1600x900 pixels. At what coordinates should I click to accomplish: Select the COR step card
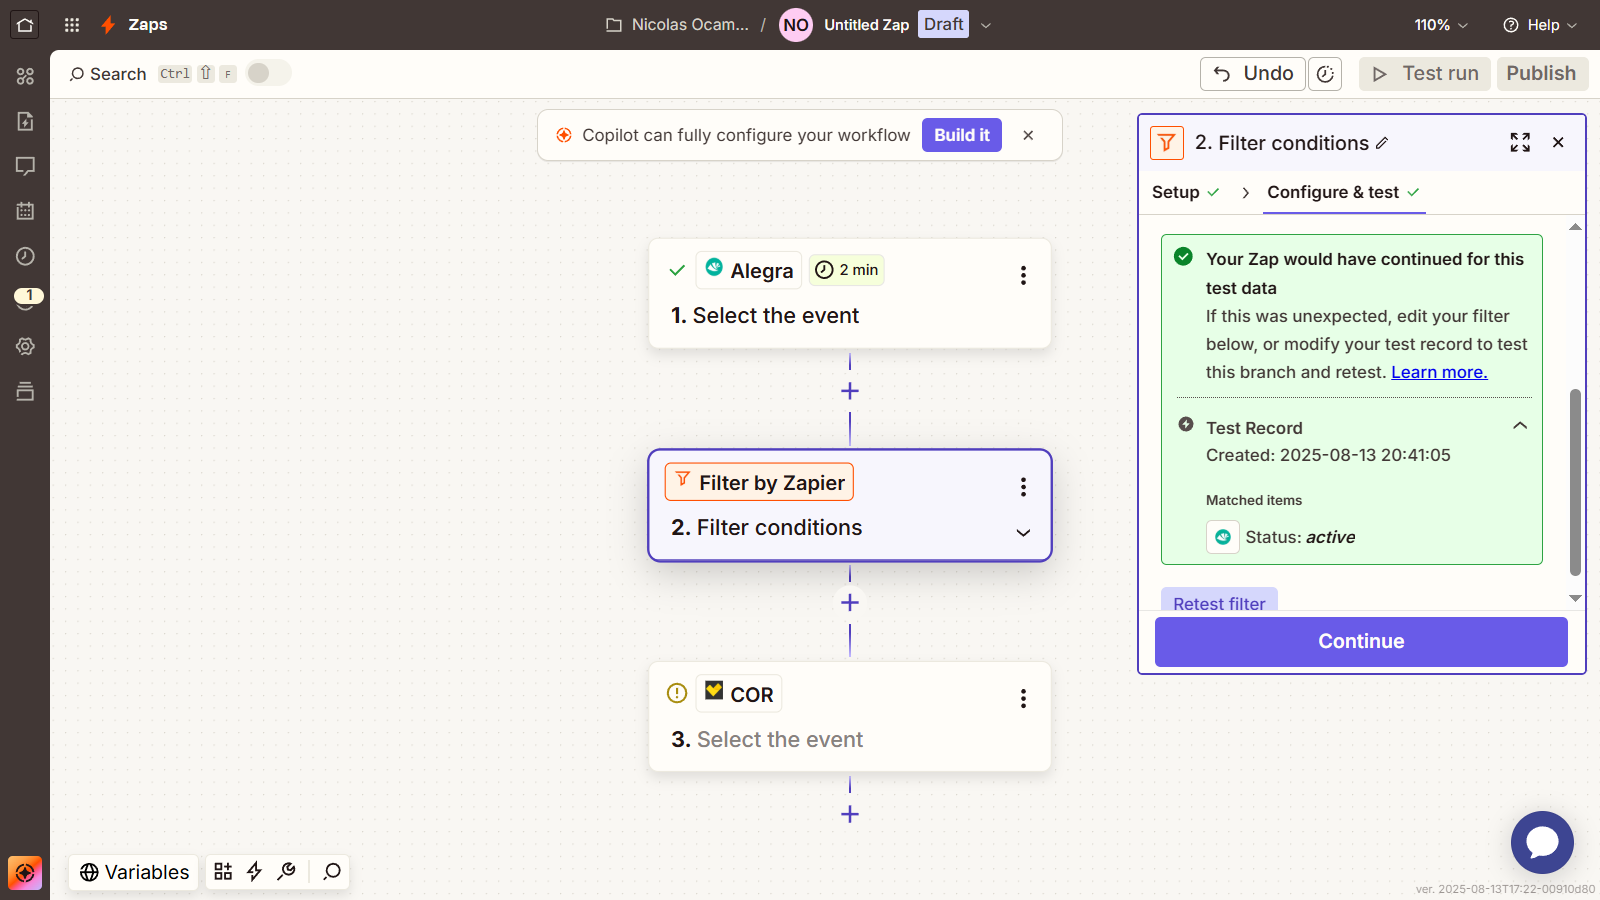[x=850, y=716]
